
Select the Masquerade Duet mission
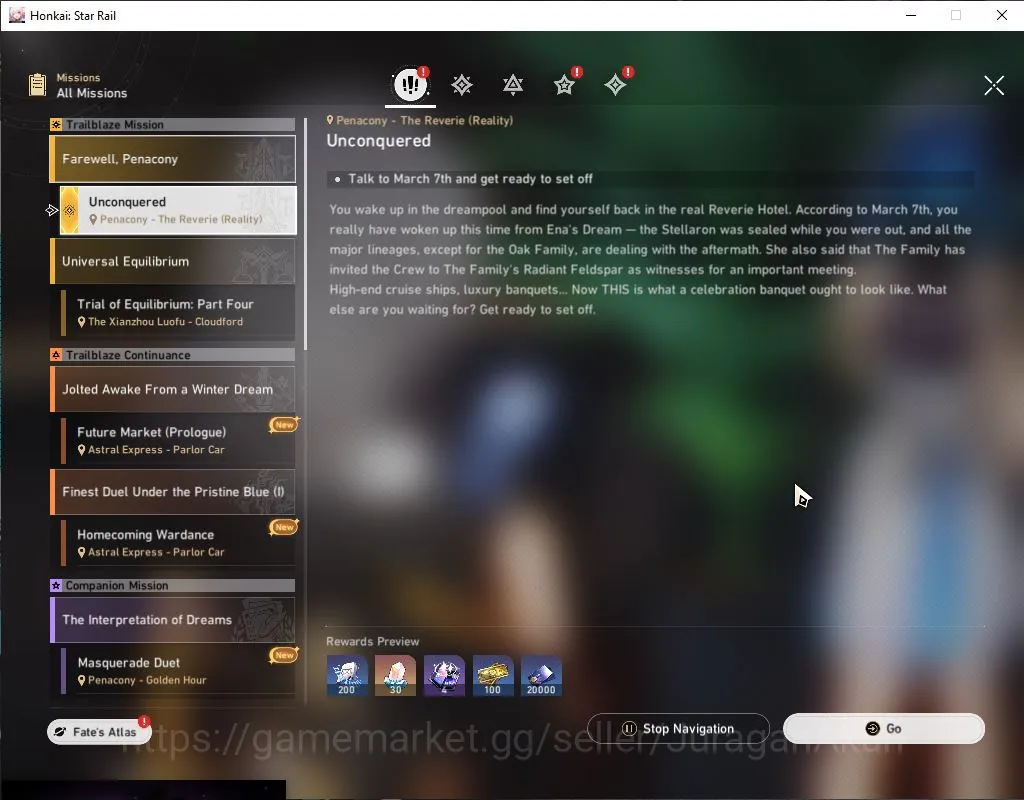pyautogui.click(x=178, y=671)
